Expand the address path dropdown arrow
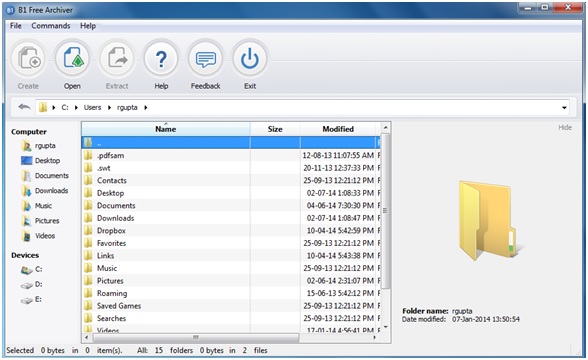 pos(564,108)
